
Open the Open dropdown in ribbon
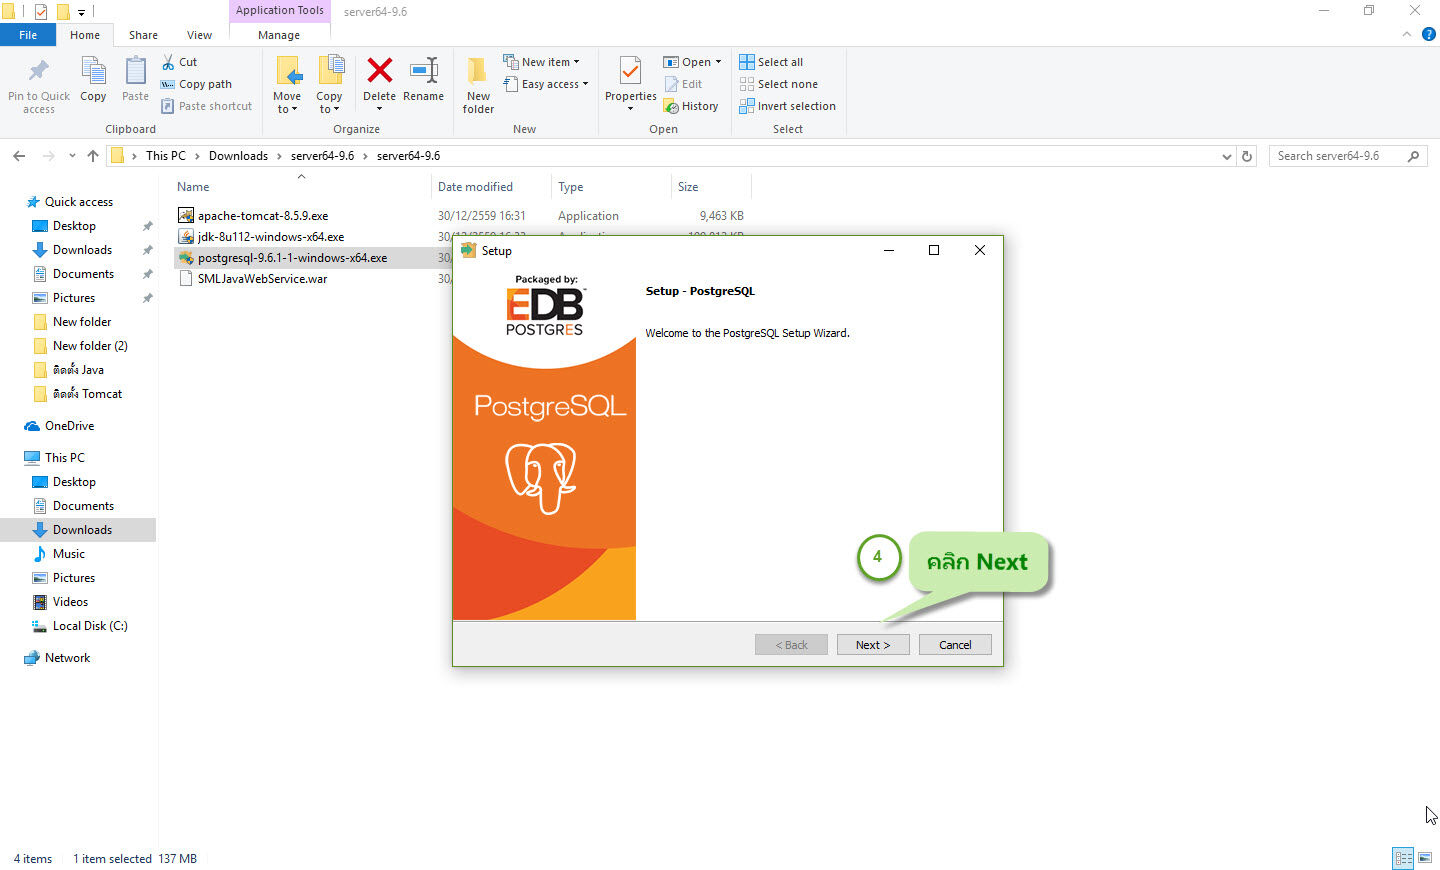pyautogui.click(x=692, y=62)
